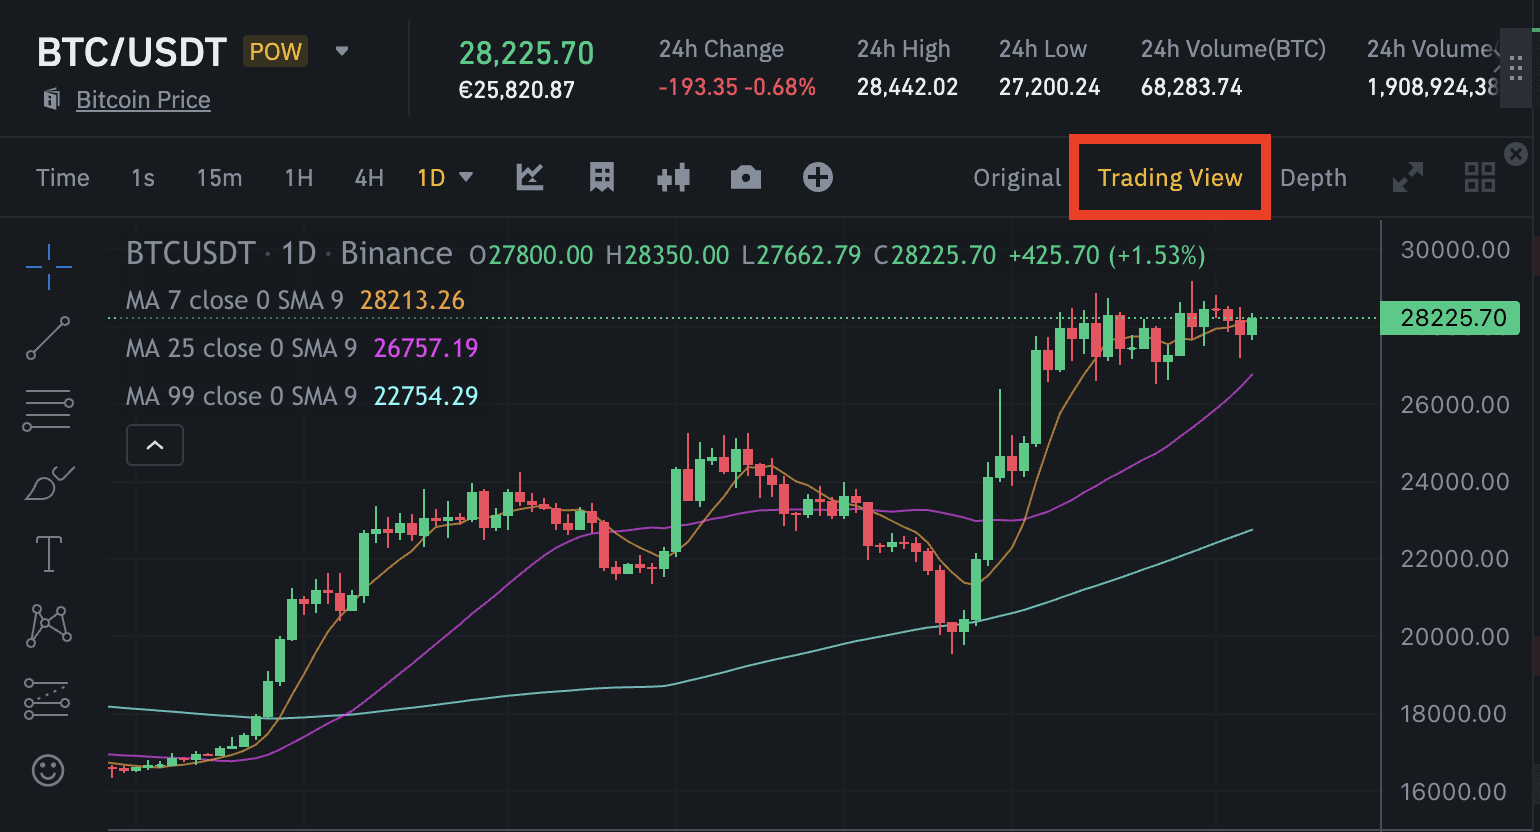
Task: Open the chart style candlestick selector
Action: 673,177
